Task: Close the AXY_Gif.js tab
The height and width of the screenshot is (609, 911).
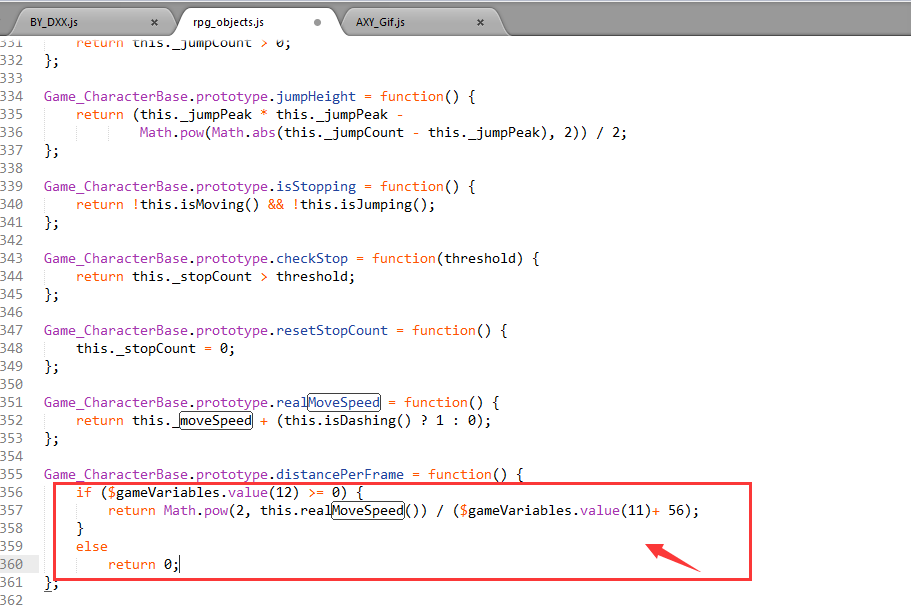Action: (x=480, y=23)
